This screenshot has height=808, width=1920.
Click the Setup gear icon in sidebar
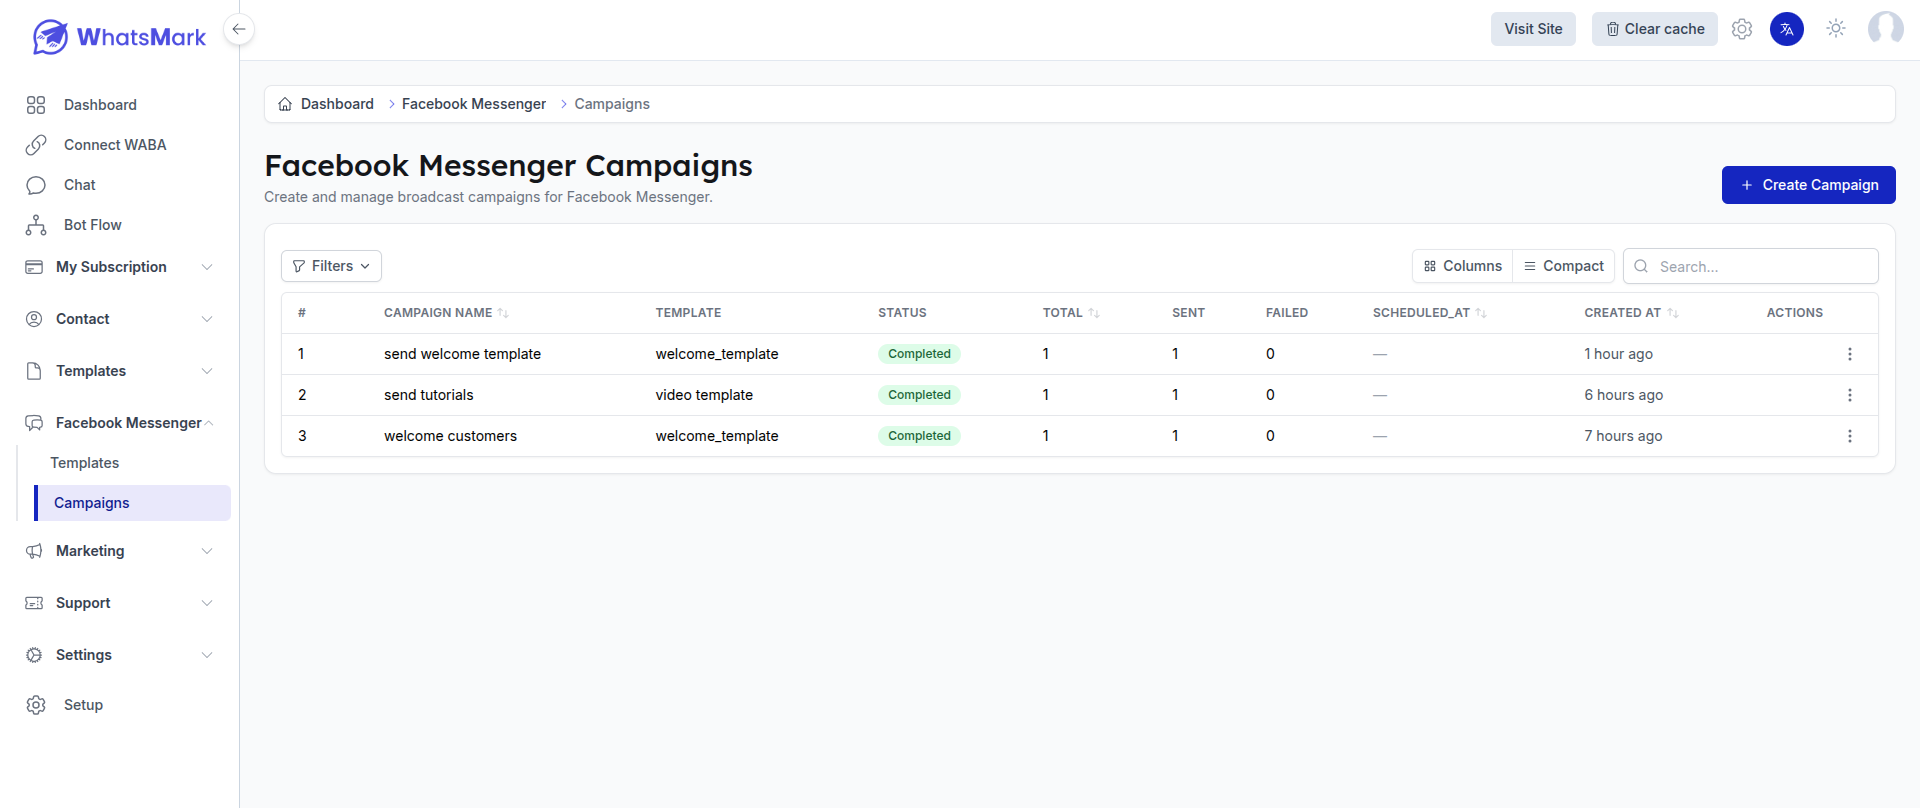point(36,705)
